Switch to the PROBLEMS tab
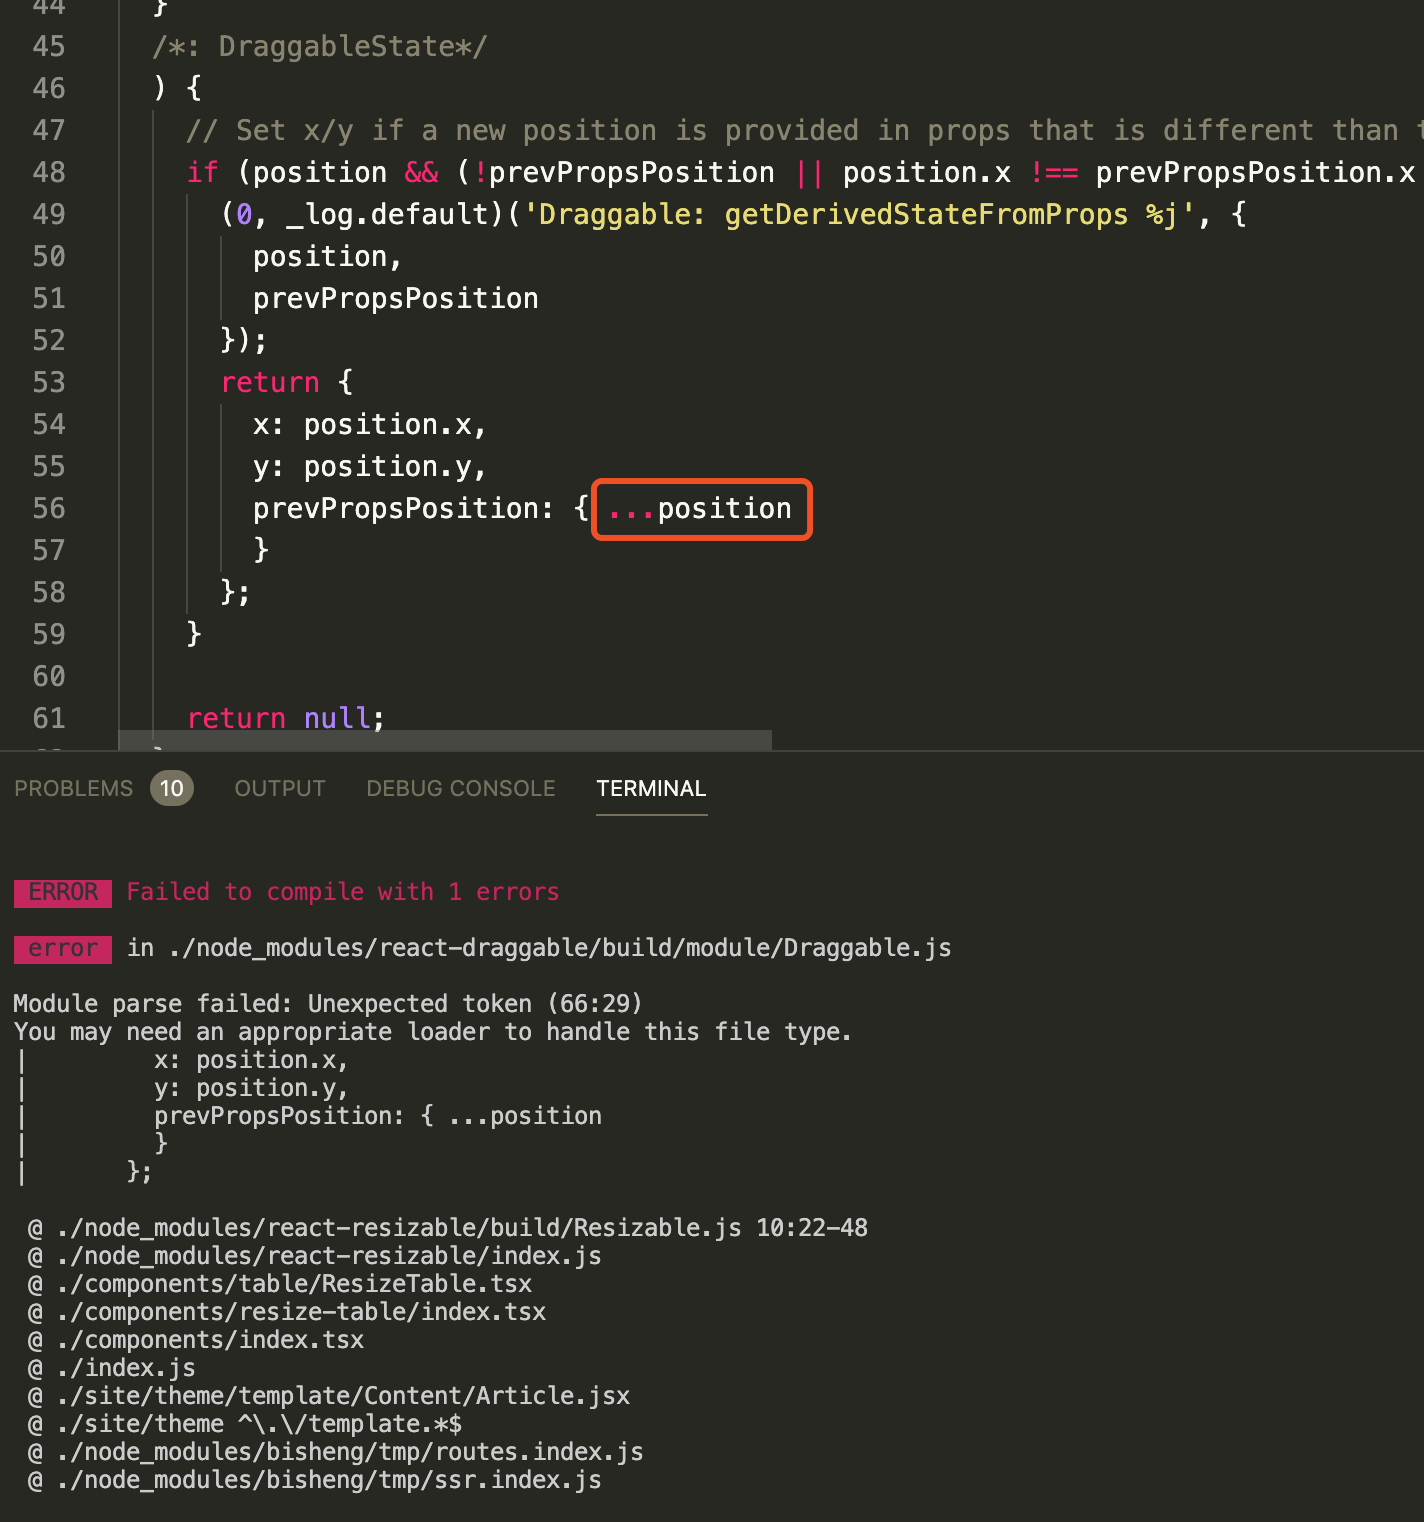This screenshot has width=1424, height=1522. 73,788
